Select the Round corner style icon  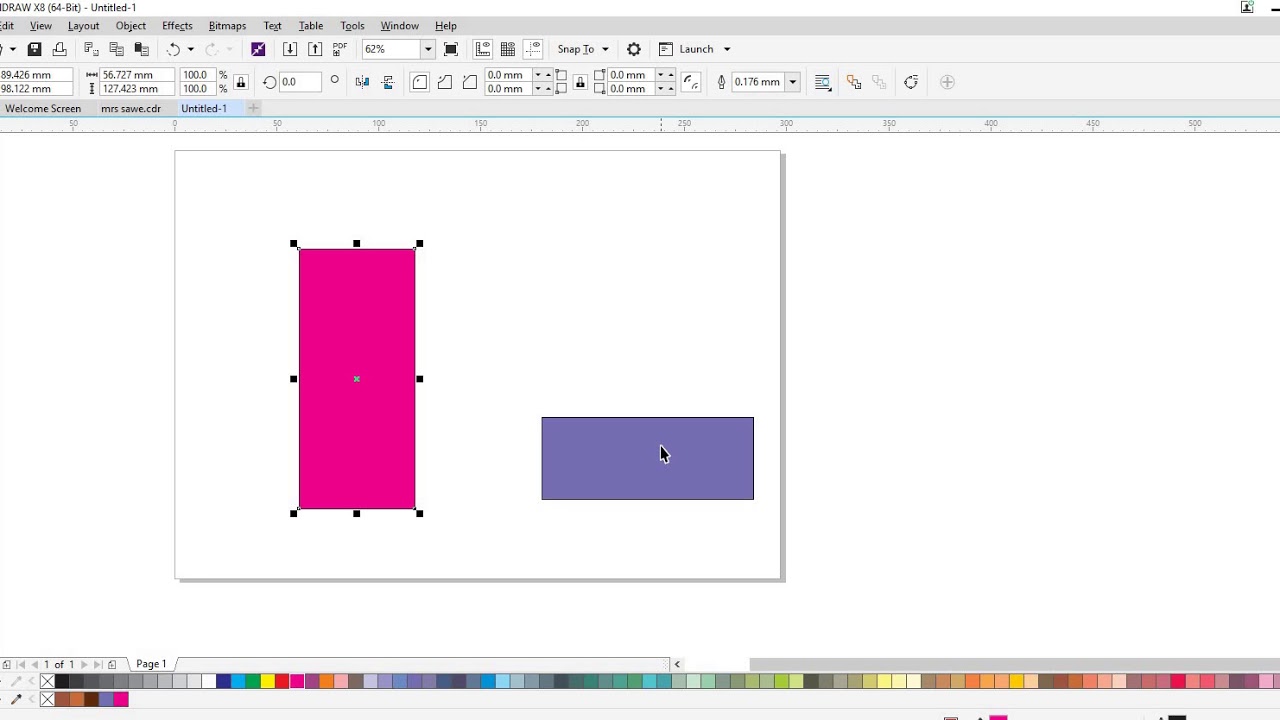420,82
